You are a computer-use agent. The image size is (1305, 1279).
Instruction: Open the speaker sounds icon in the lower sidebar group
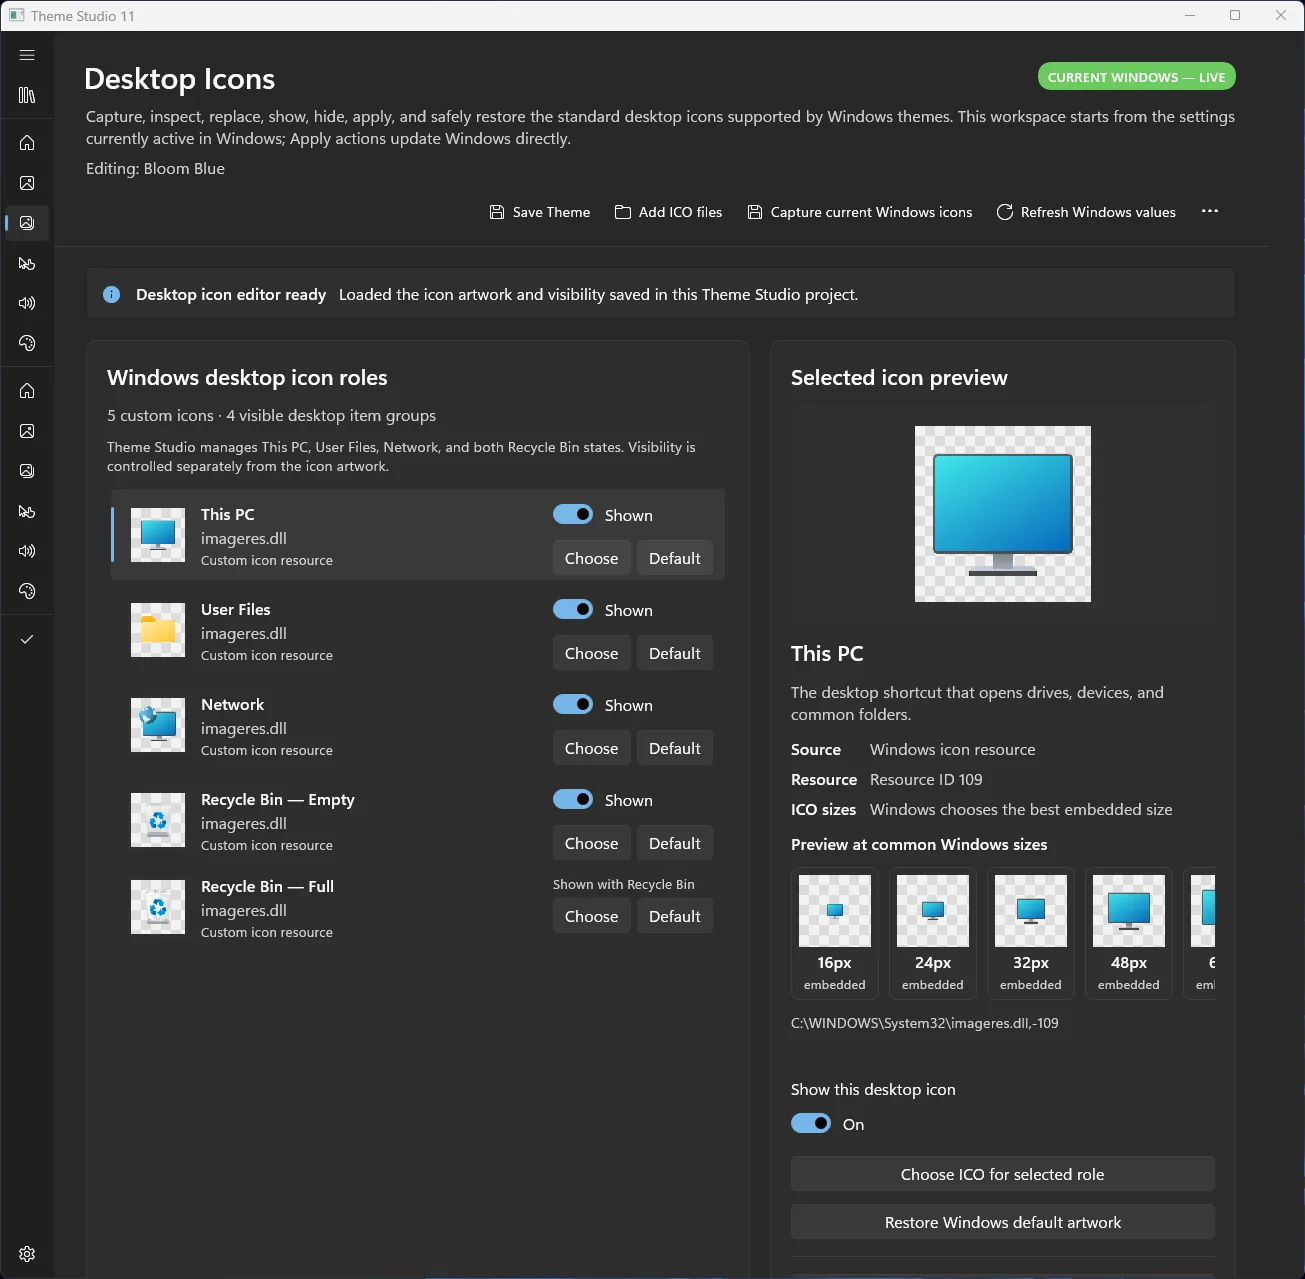pyautogui.click(x=27, y=551)
